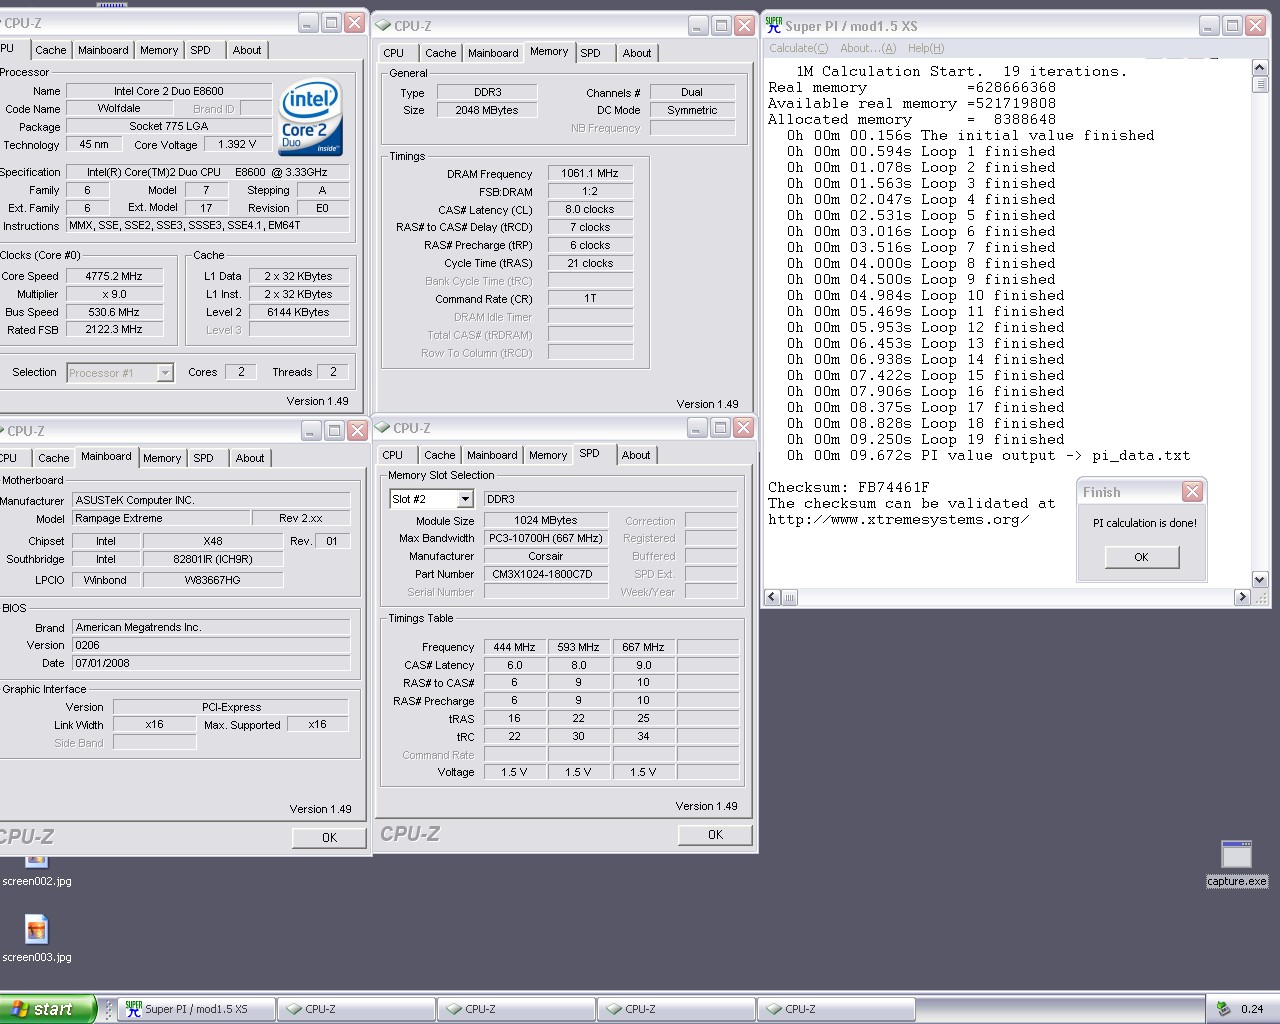This screenshot has height=1024, width=1280.
Task: Select CPU tab in DRAM timings CPU-Z window
Action: coord(394,53)
